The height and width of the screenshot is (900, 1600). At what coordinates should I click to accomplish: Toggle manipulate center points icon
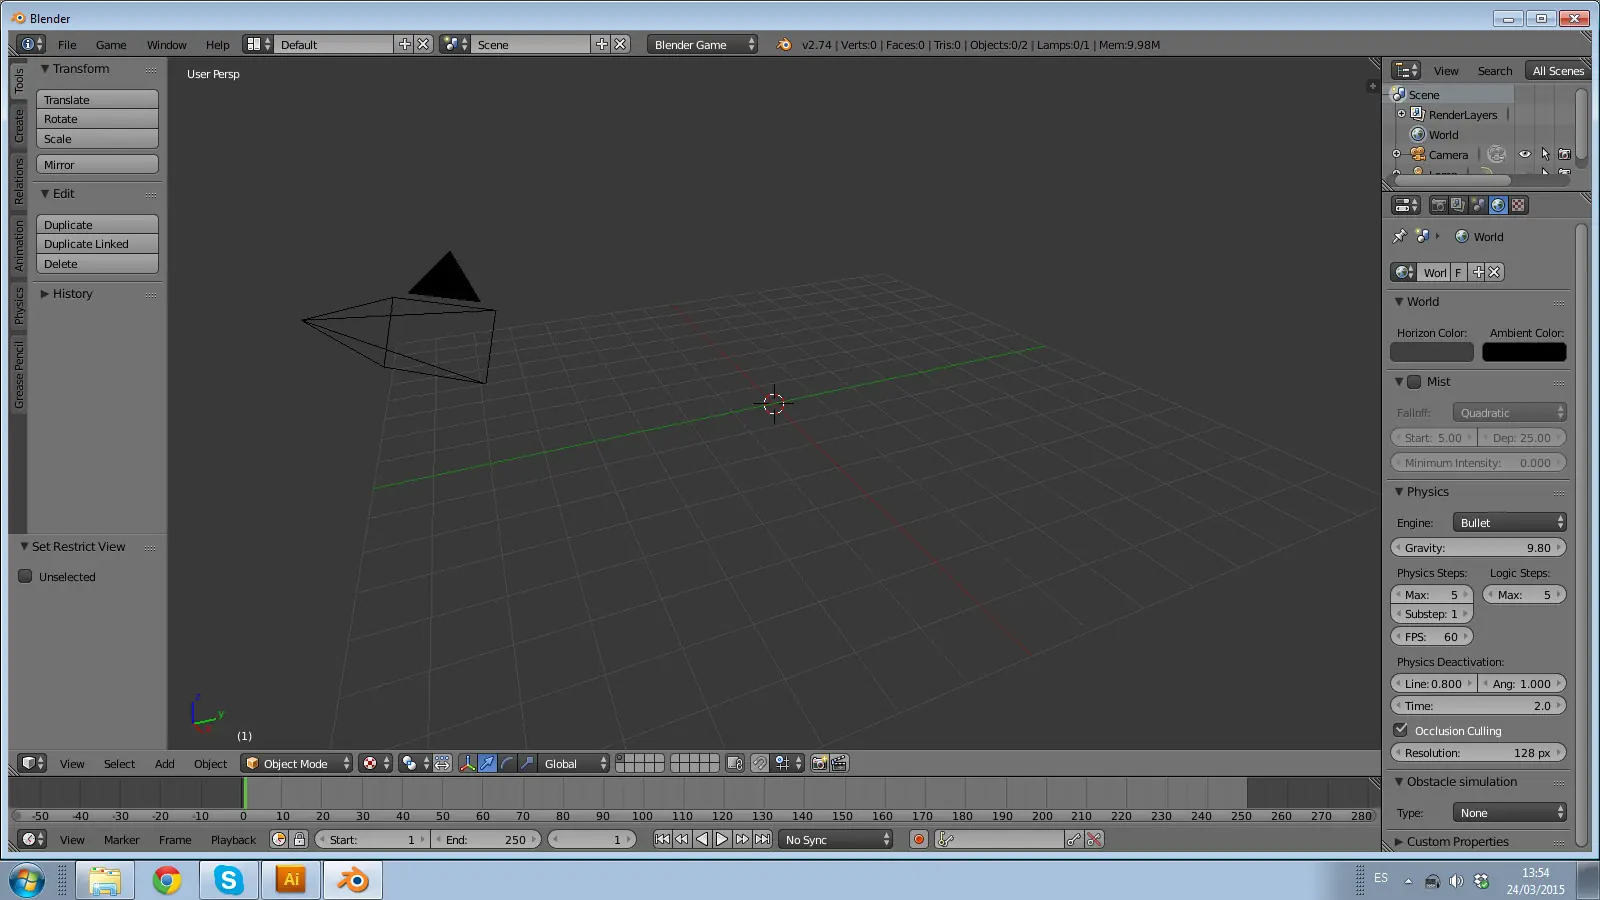pyautogui.click(x=442, y=763)
